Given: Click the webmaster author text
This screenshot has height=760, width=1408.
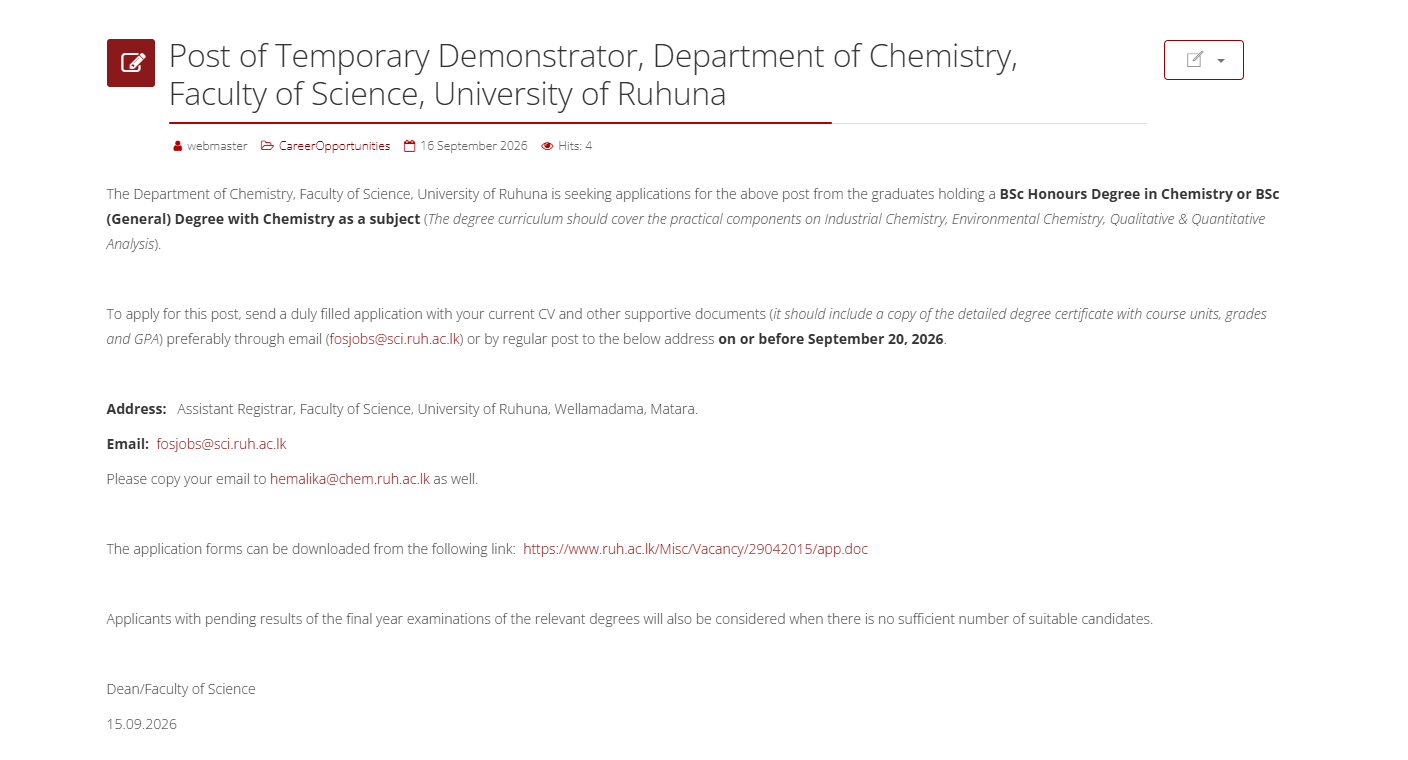Looking at the screenshot, I should [217, 146].
